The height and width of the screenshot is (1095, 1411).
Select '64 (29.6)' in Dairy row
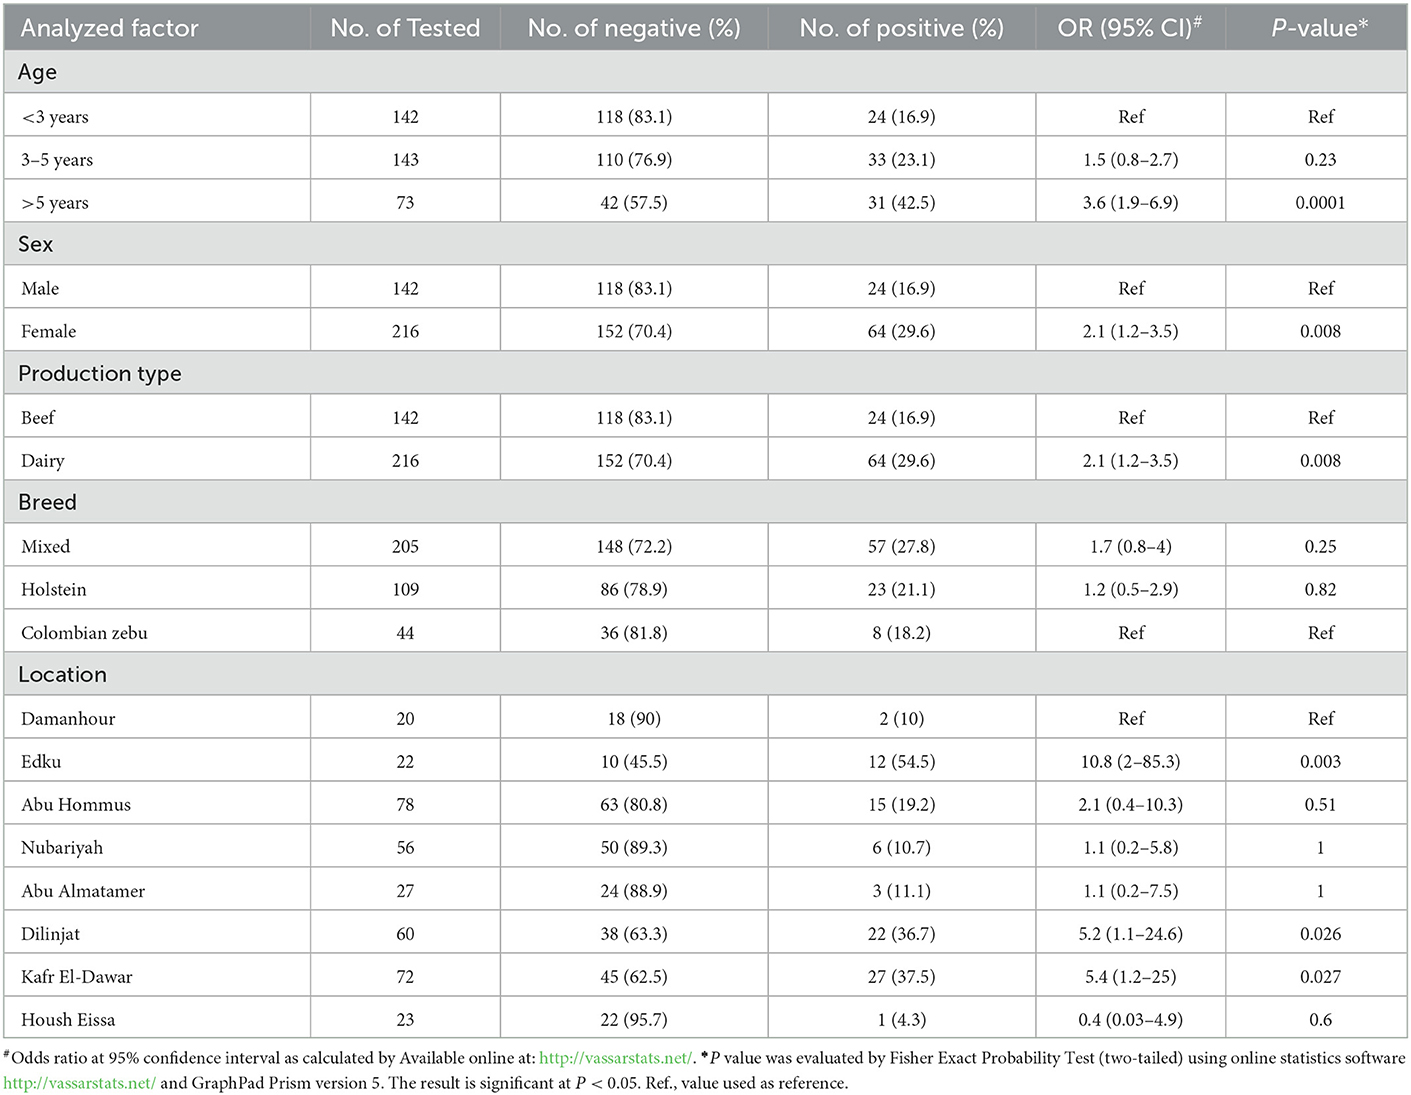click(x=901, y=461)
